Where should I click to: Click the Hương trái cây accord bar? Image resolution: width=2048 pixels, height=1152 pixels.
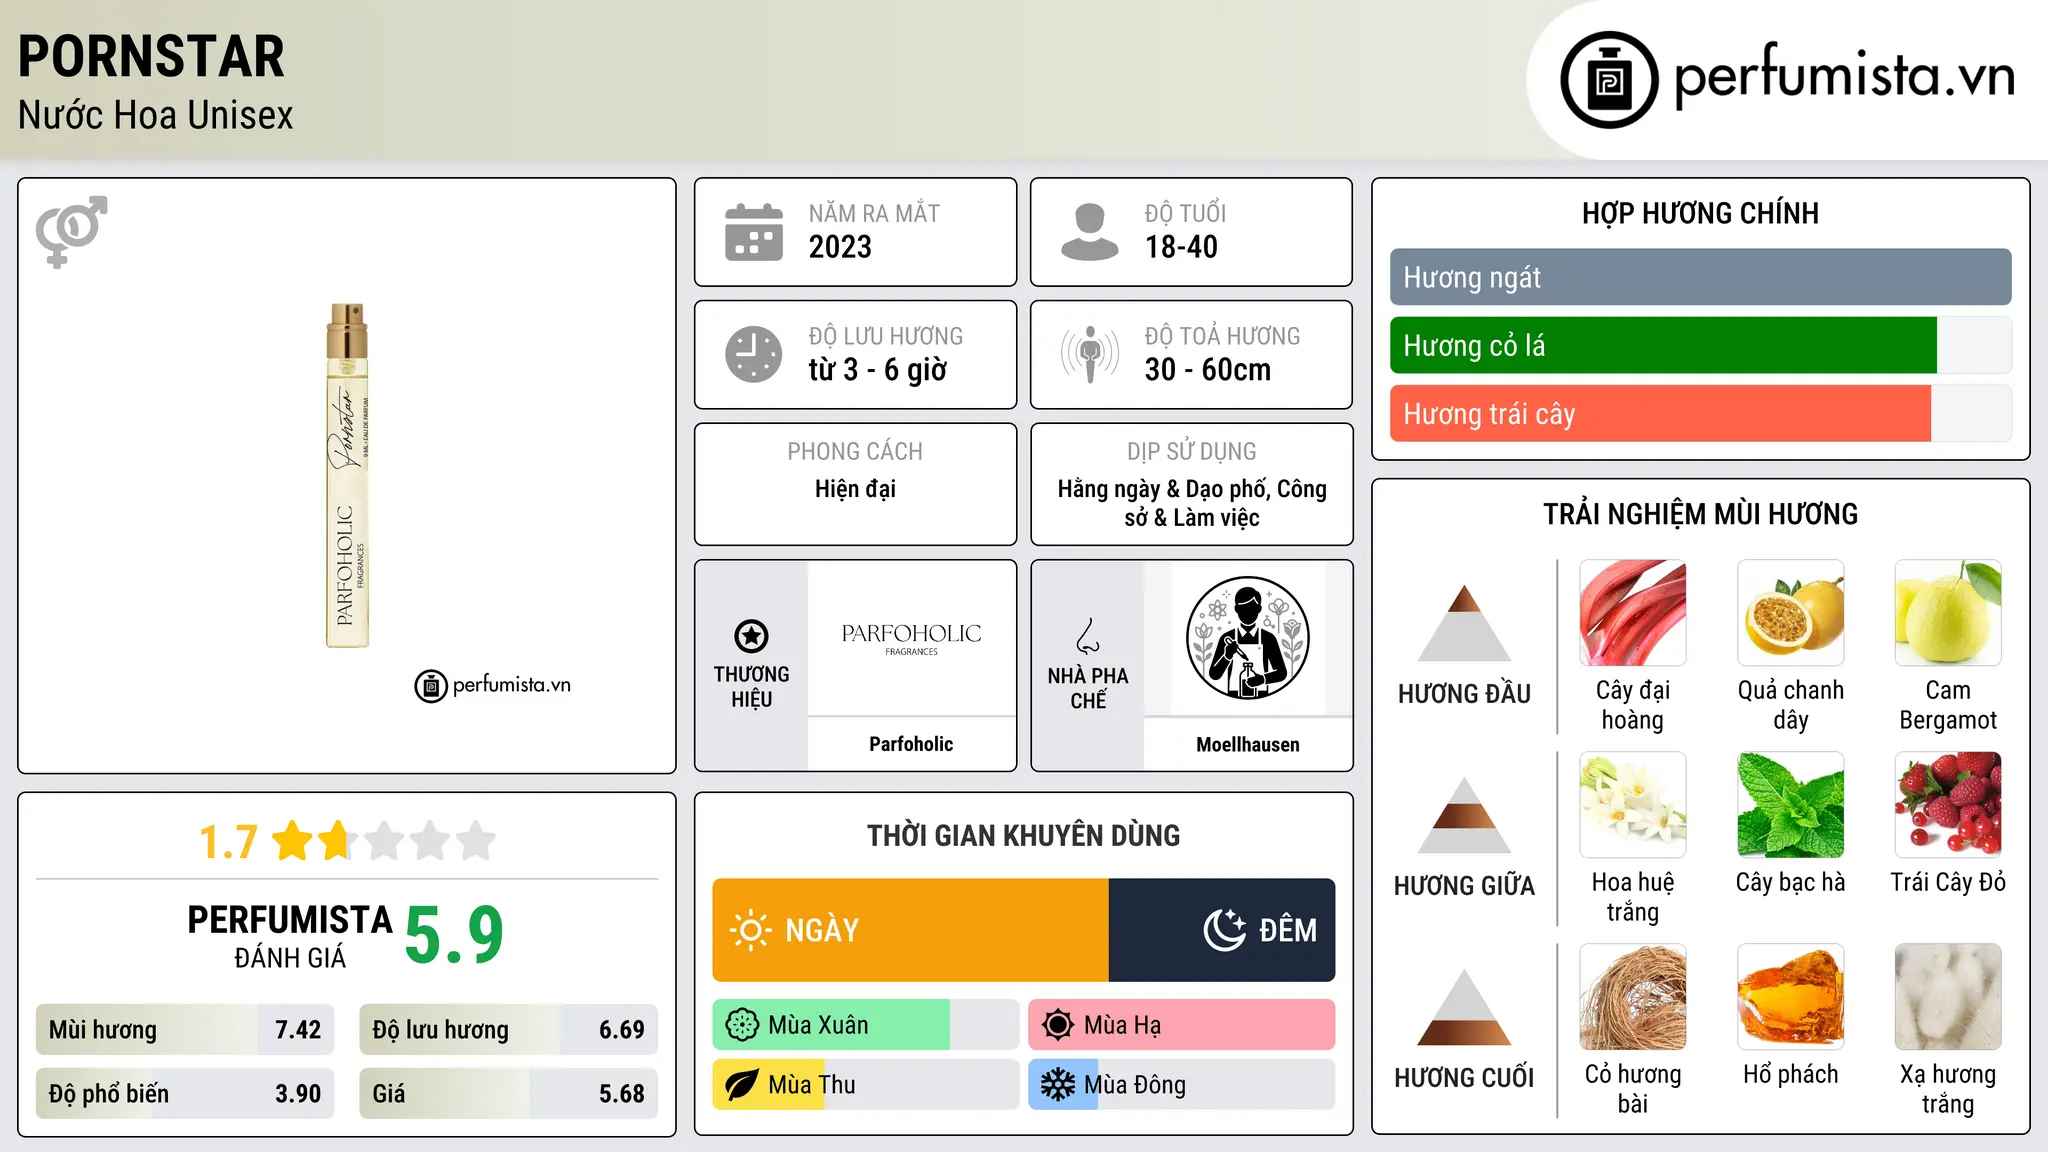(x=1700, y=413)
